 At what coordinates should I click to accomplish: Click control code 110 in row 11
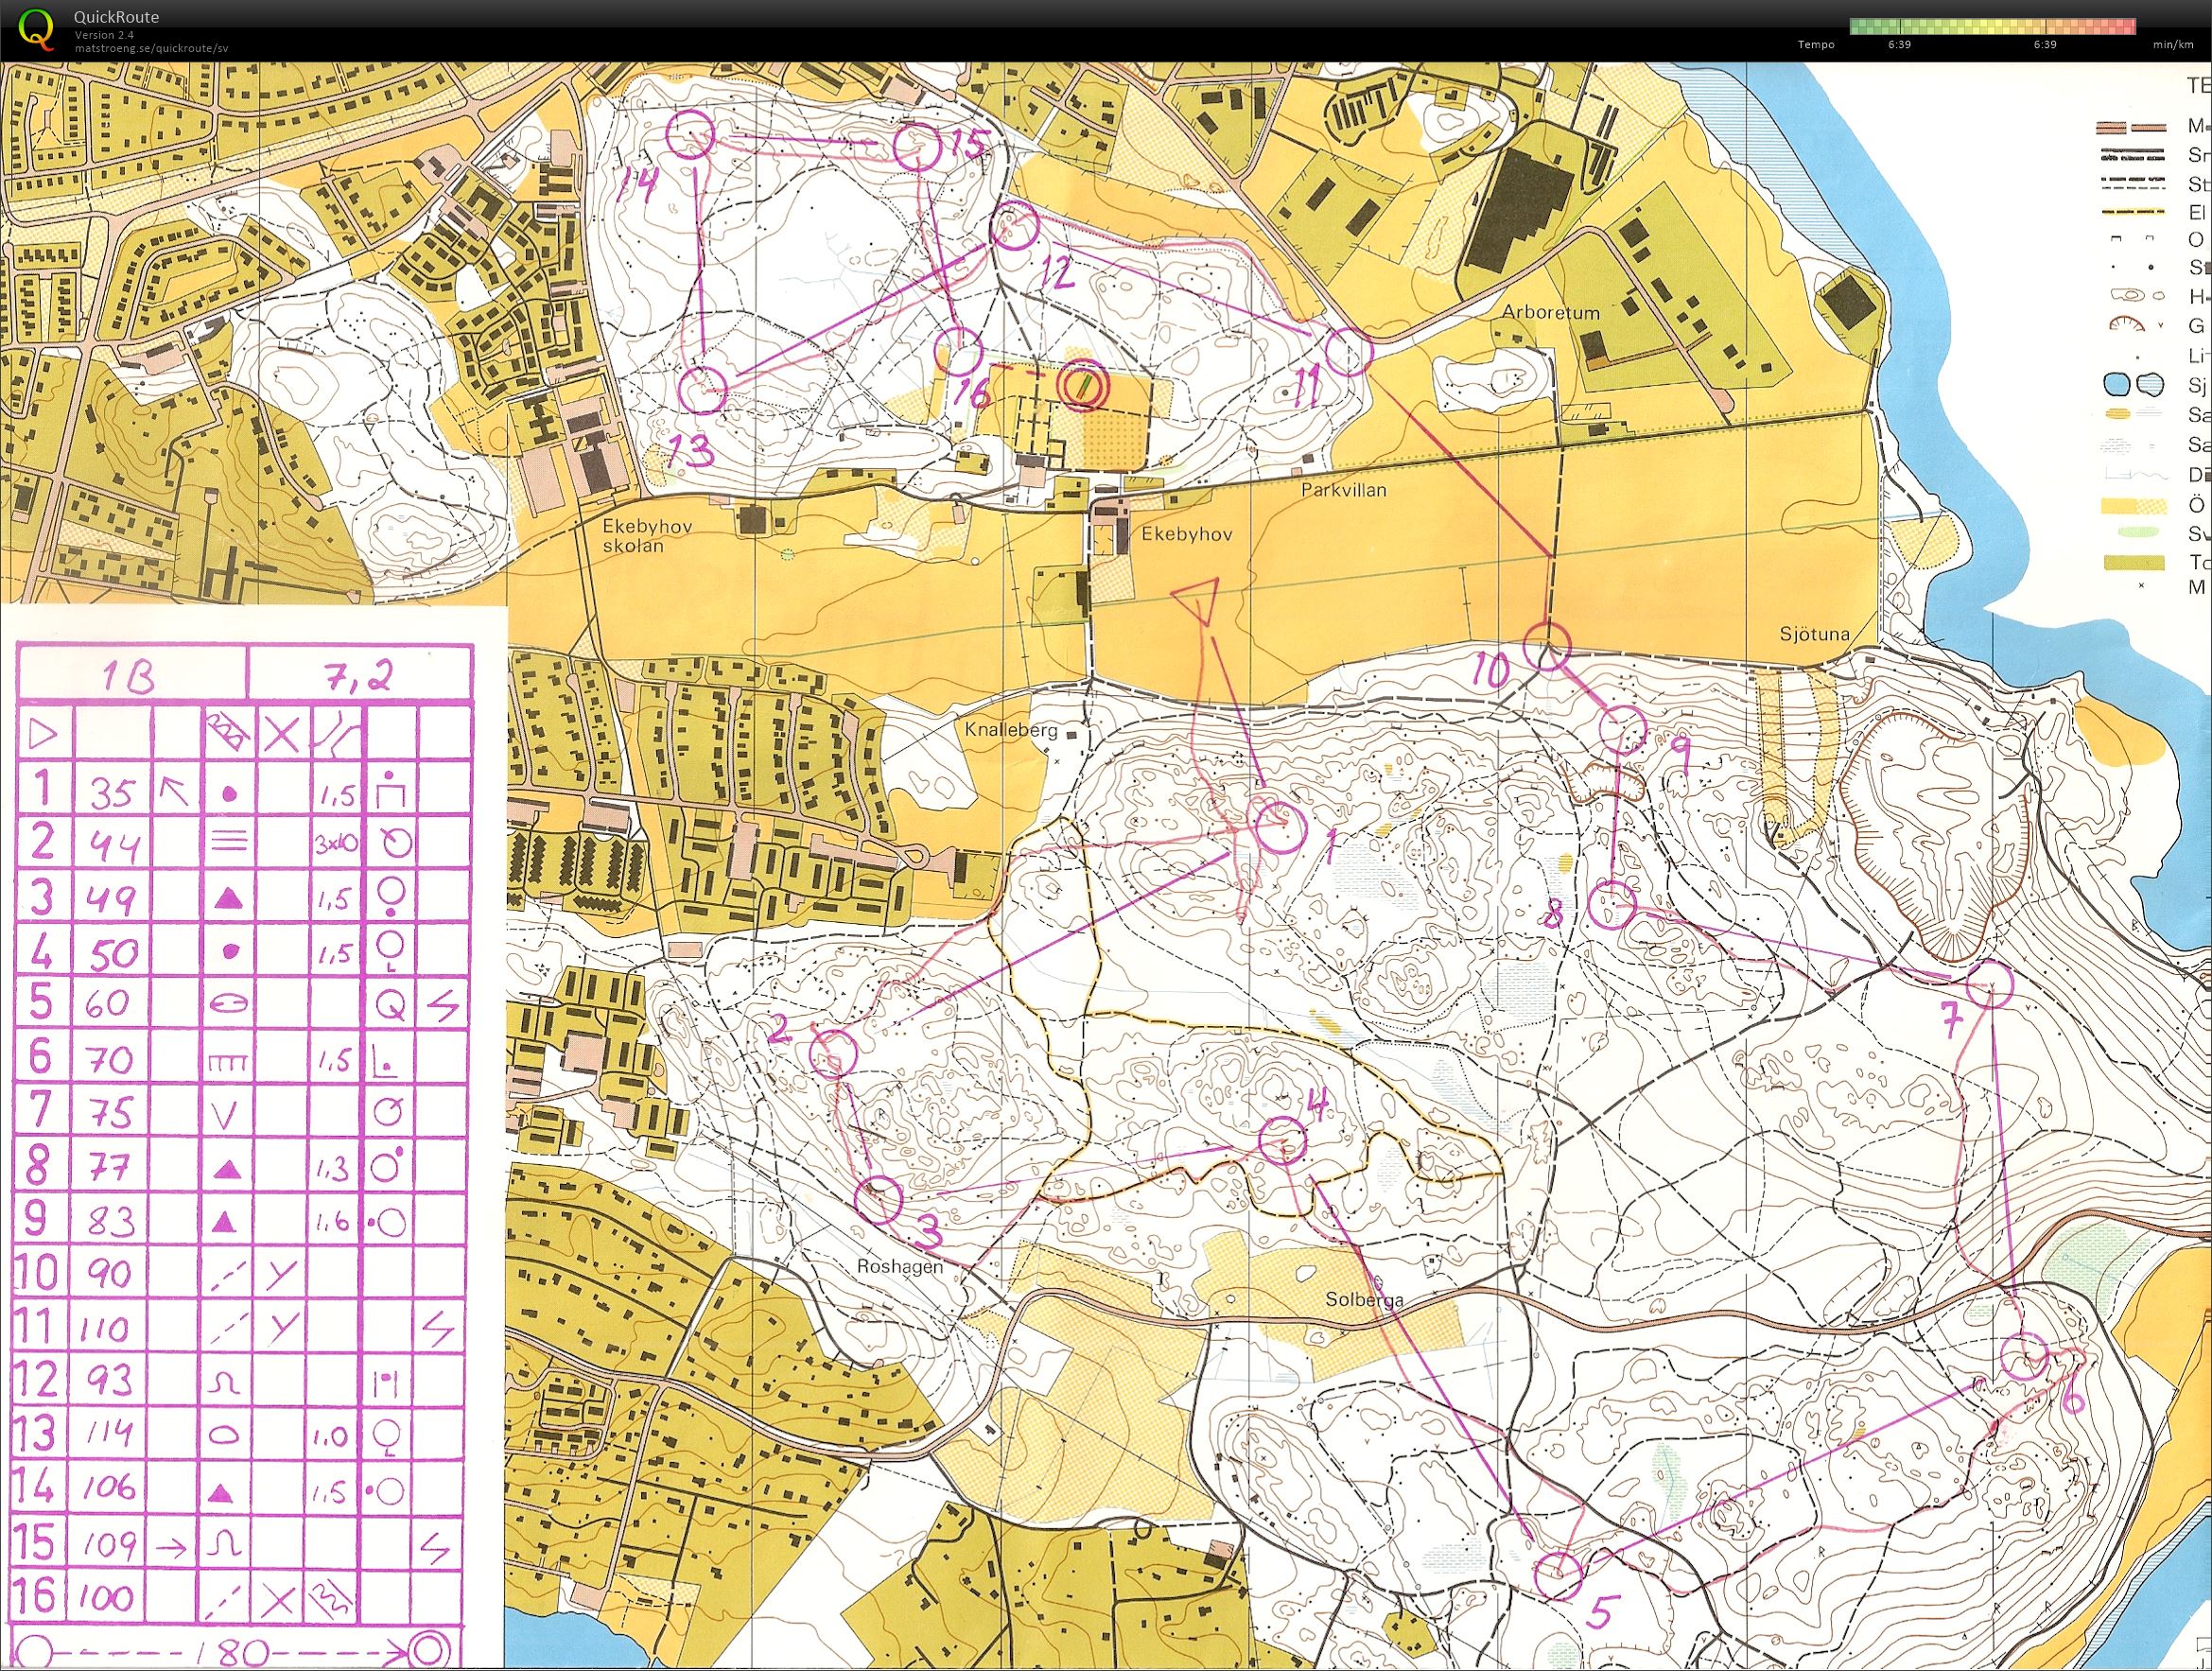[x=104, y=1330]
